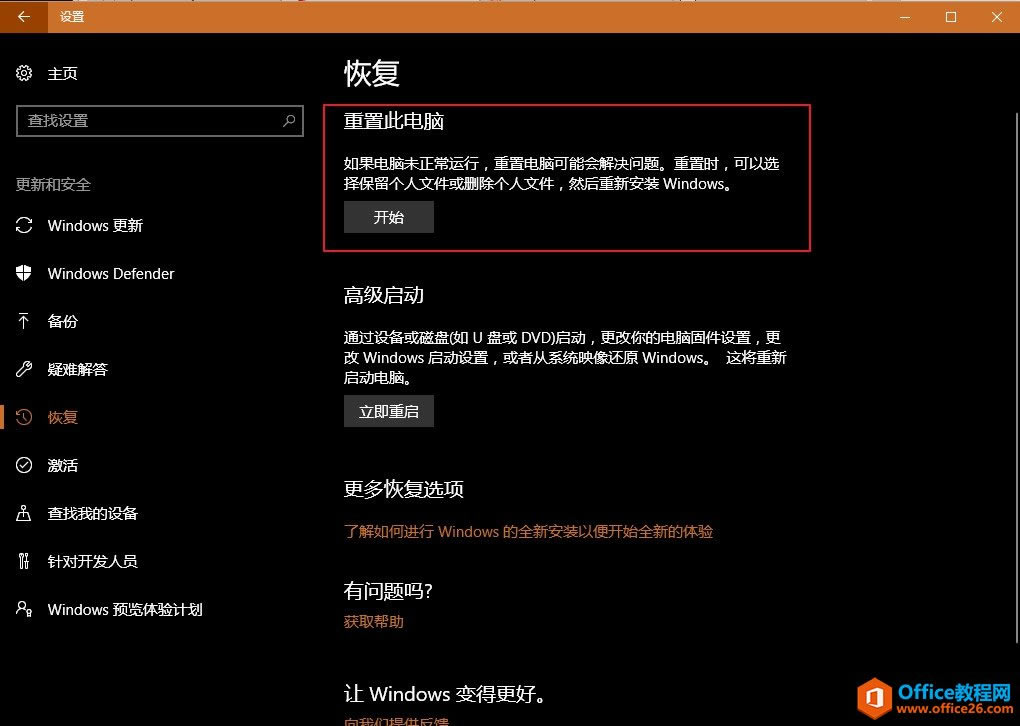Click the Windows Defender shield icon
Image resolution: width=1020 pixels, height=726 pixels.
coord(24,273)
